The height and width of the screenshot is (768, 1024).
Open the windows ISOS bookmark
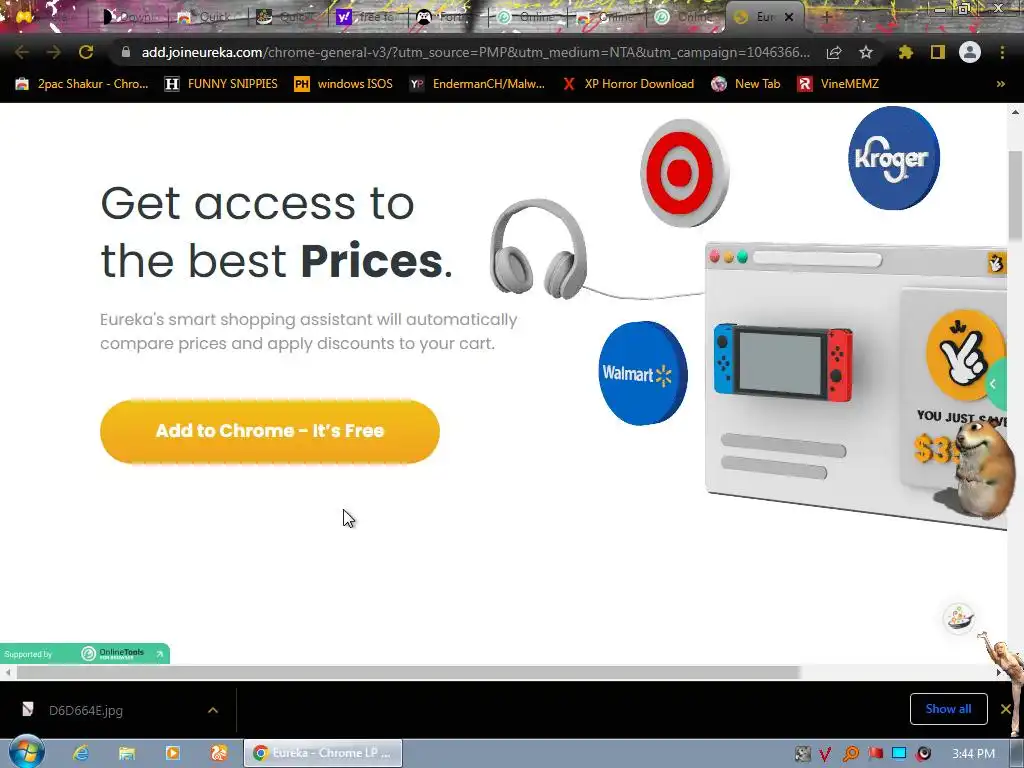(x=344, y=84)
